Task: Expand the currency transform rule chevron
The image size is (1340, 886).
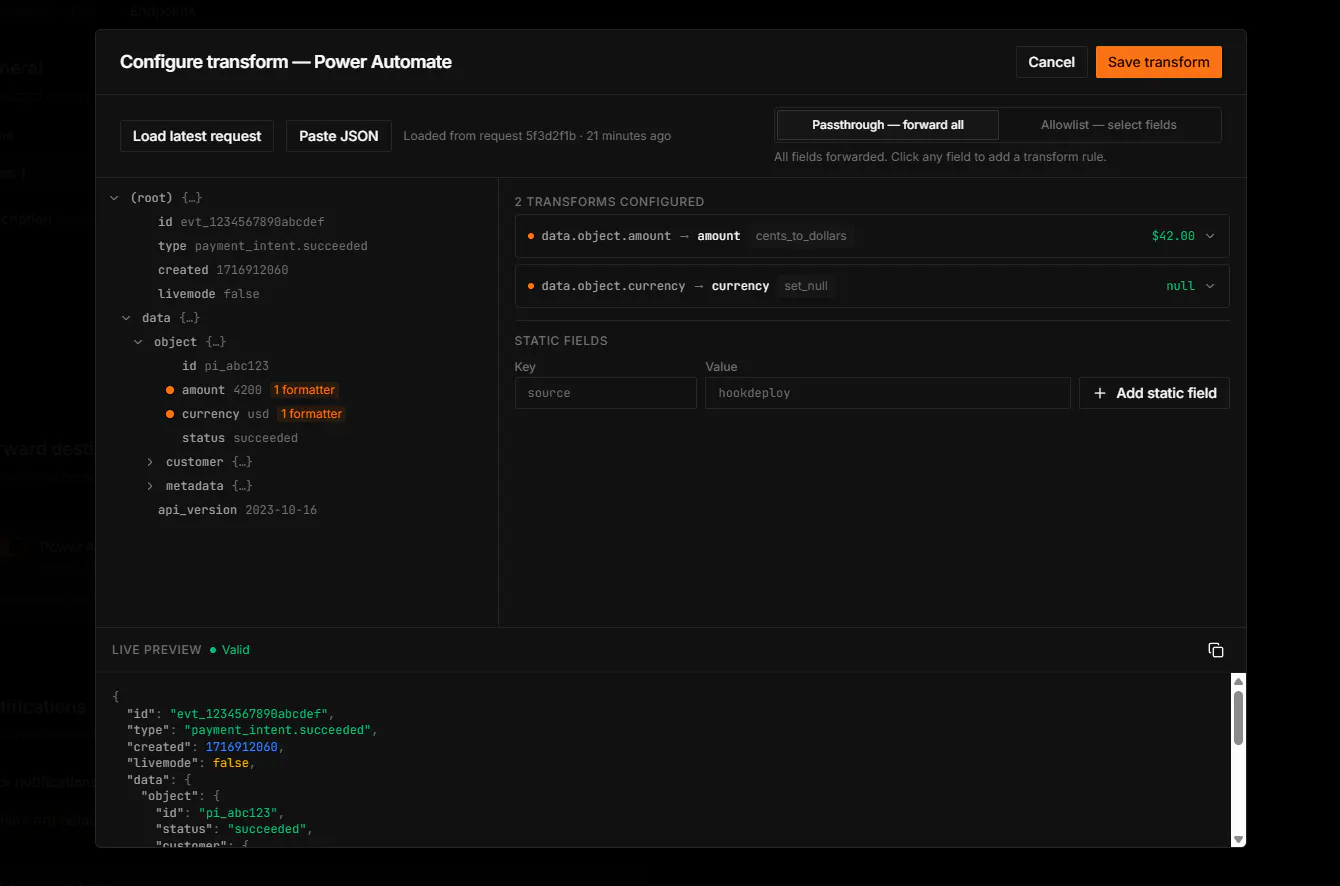Action: (x=1210, y=286)
